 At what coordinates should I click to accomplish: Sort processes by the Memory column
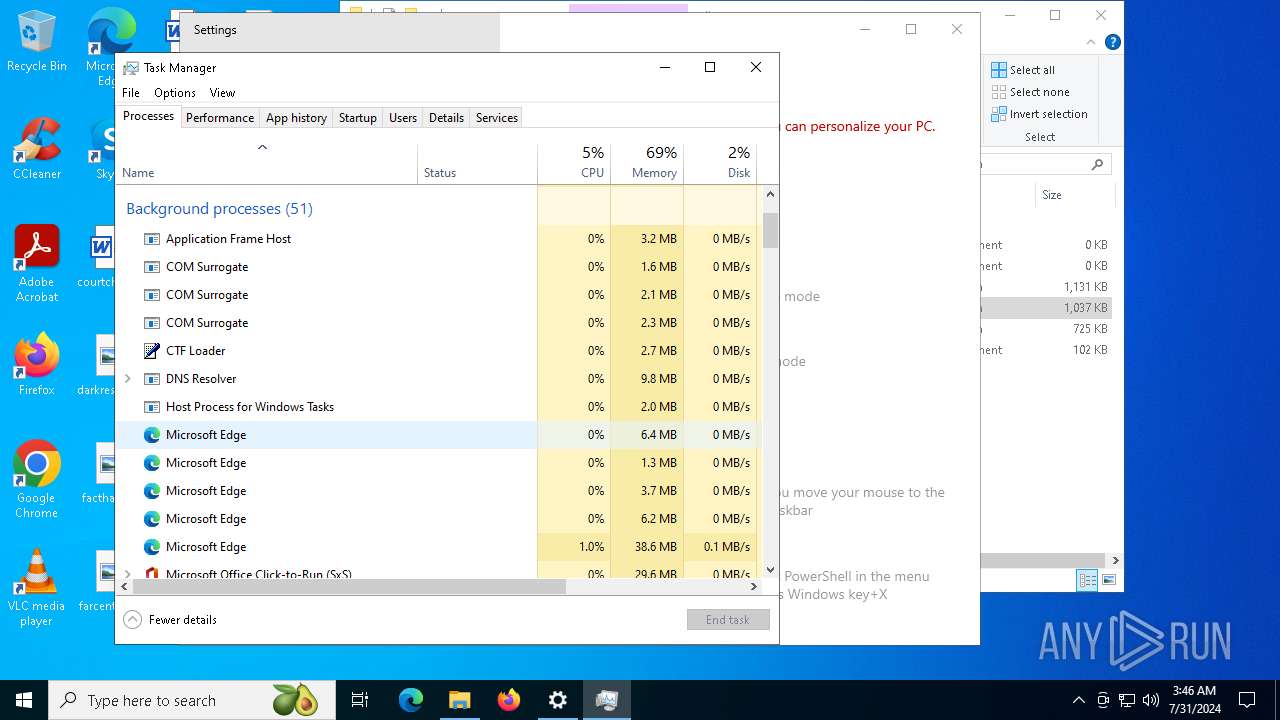pyautogui.click(x=647, y=164)
